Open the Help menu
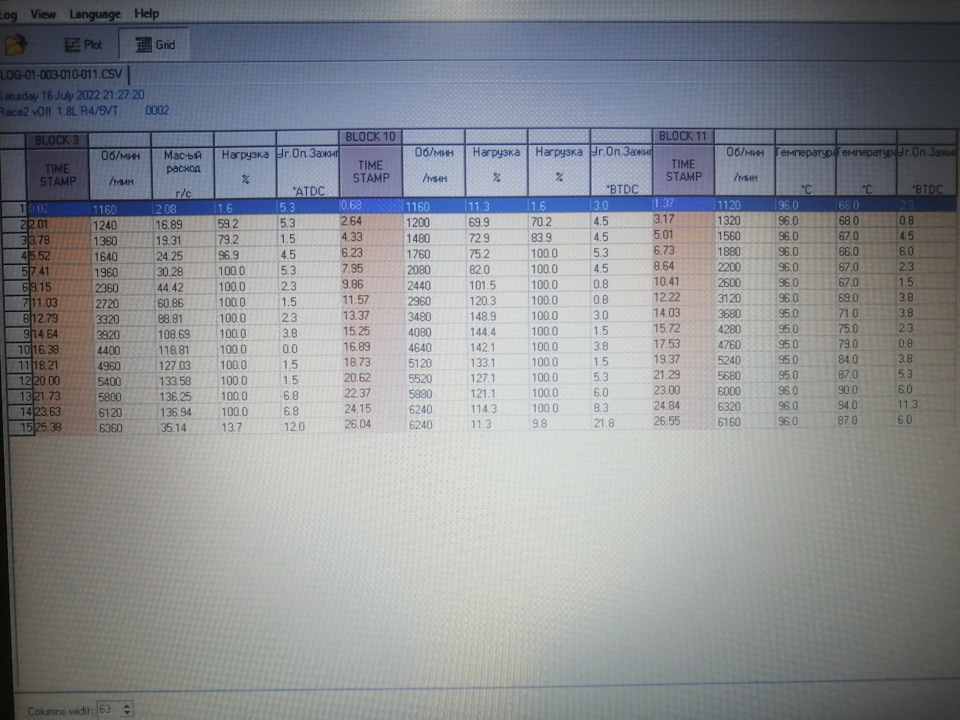 (x=146, y=13)
